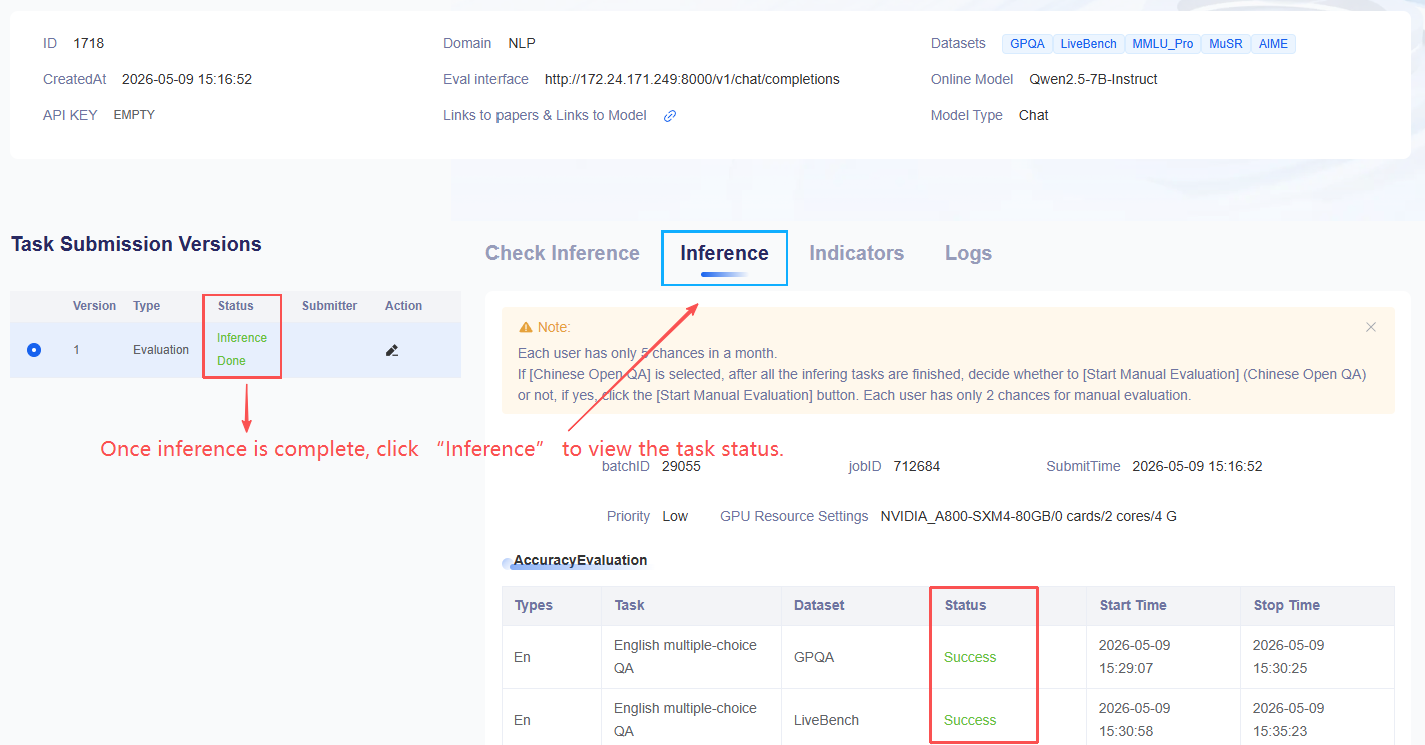Select the MMLU_Pro dataset tag
The width and height of the screenshot is (1425, 745).
click(x=1162, y=44)
